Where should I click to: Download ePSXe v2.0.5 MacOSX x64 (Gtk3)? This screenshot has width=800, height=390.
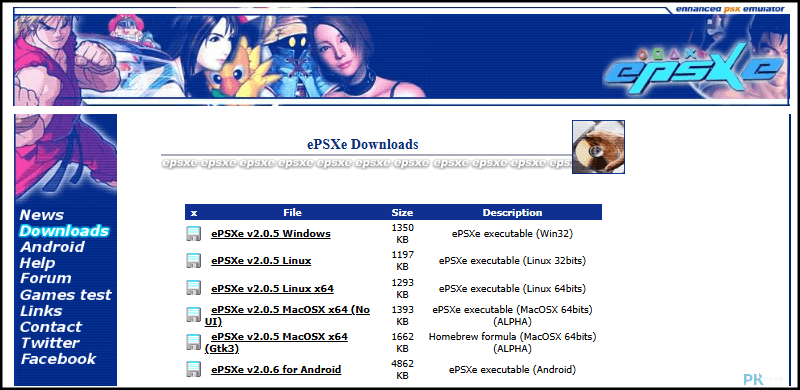coord(277,343)
